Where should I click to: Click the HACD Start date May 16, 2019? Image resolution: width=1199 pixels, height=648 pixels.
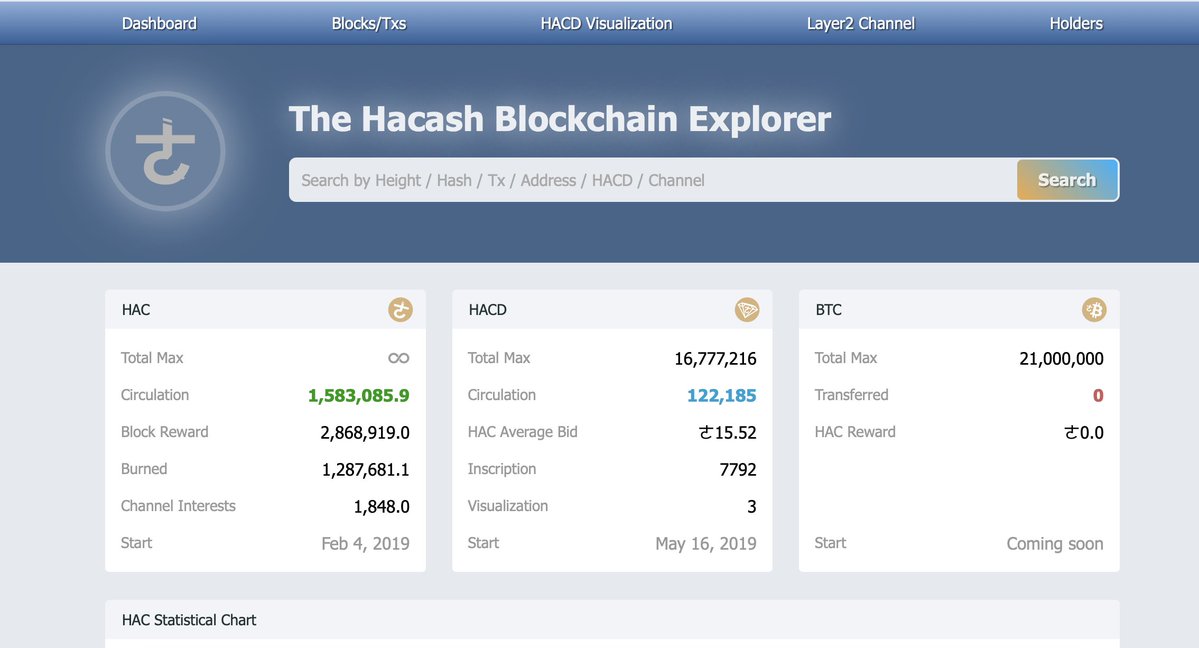click(706, 544)
